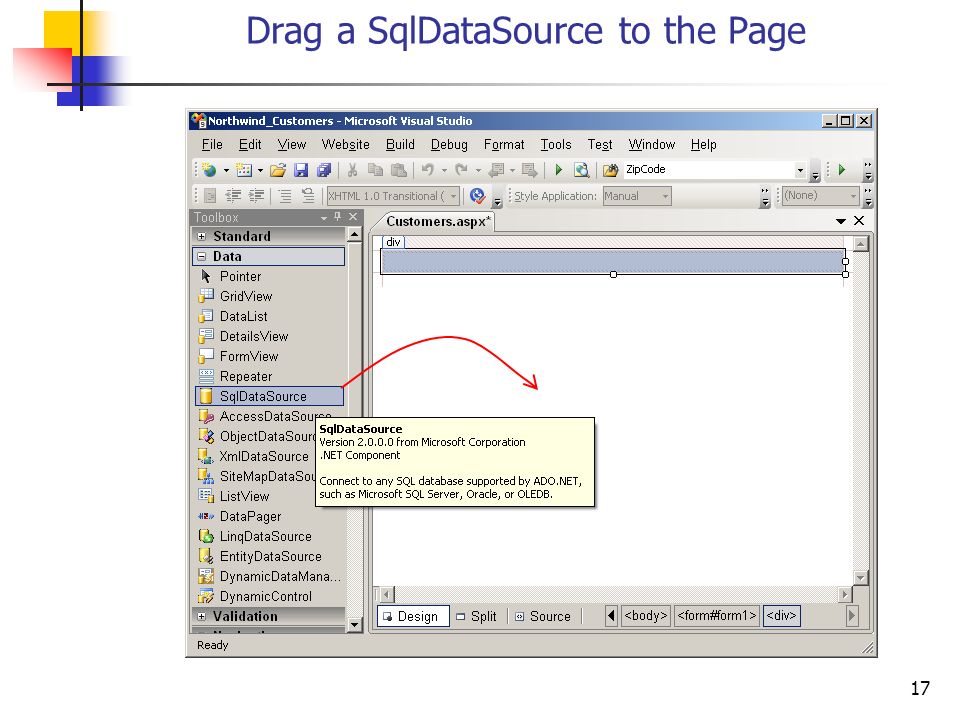Click the Decrease Indent toolbar icon
The width and height of the screenshot is (960, 720).
233,196
